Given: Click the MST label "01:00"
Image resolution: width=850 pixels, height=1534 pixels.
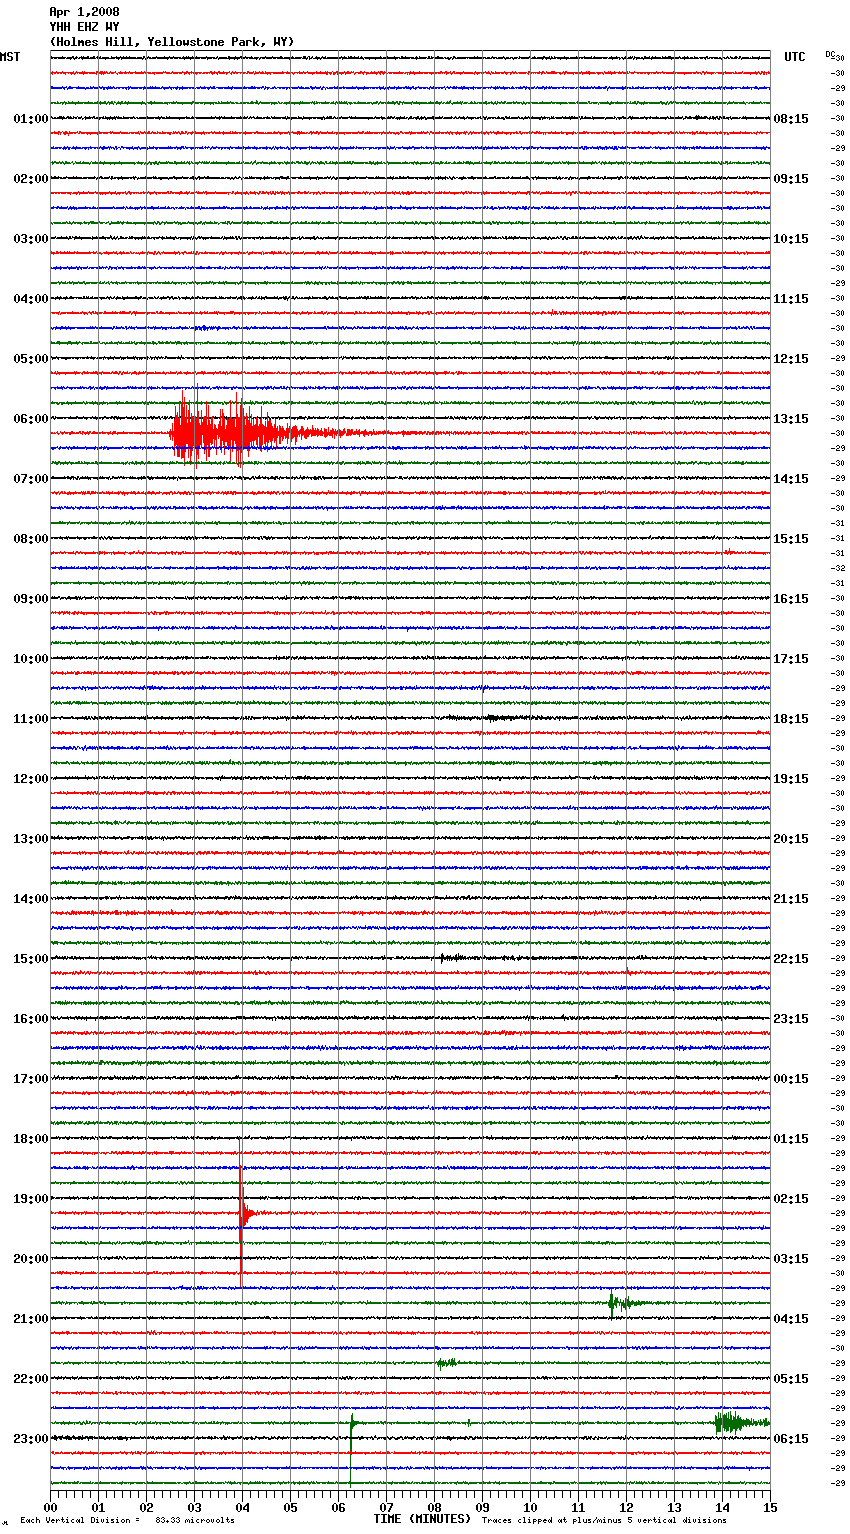Looking at the screenshot, I should tap(31, 119).
